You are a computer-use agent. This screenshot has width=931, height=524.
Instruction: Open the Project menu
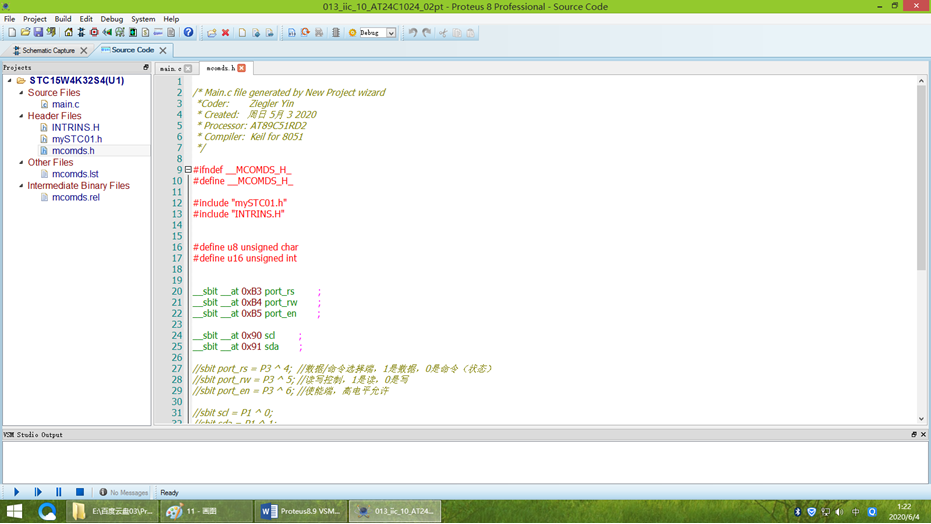point(34,19)
